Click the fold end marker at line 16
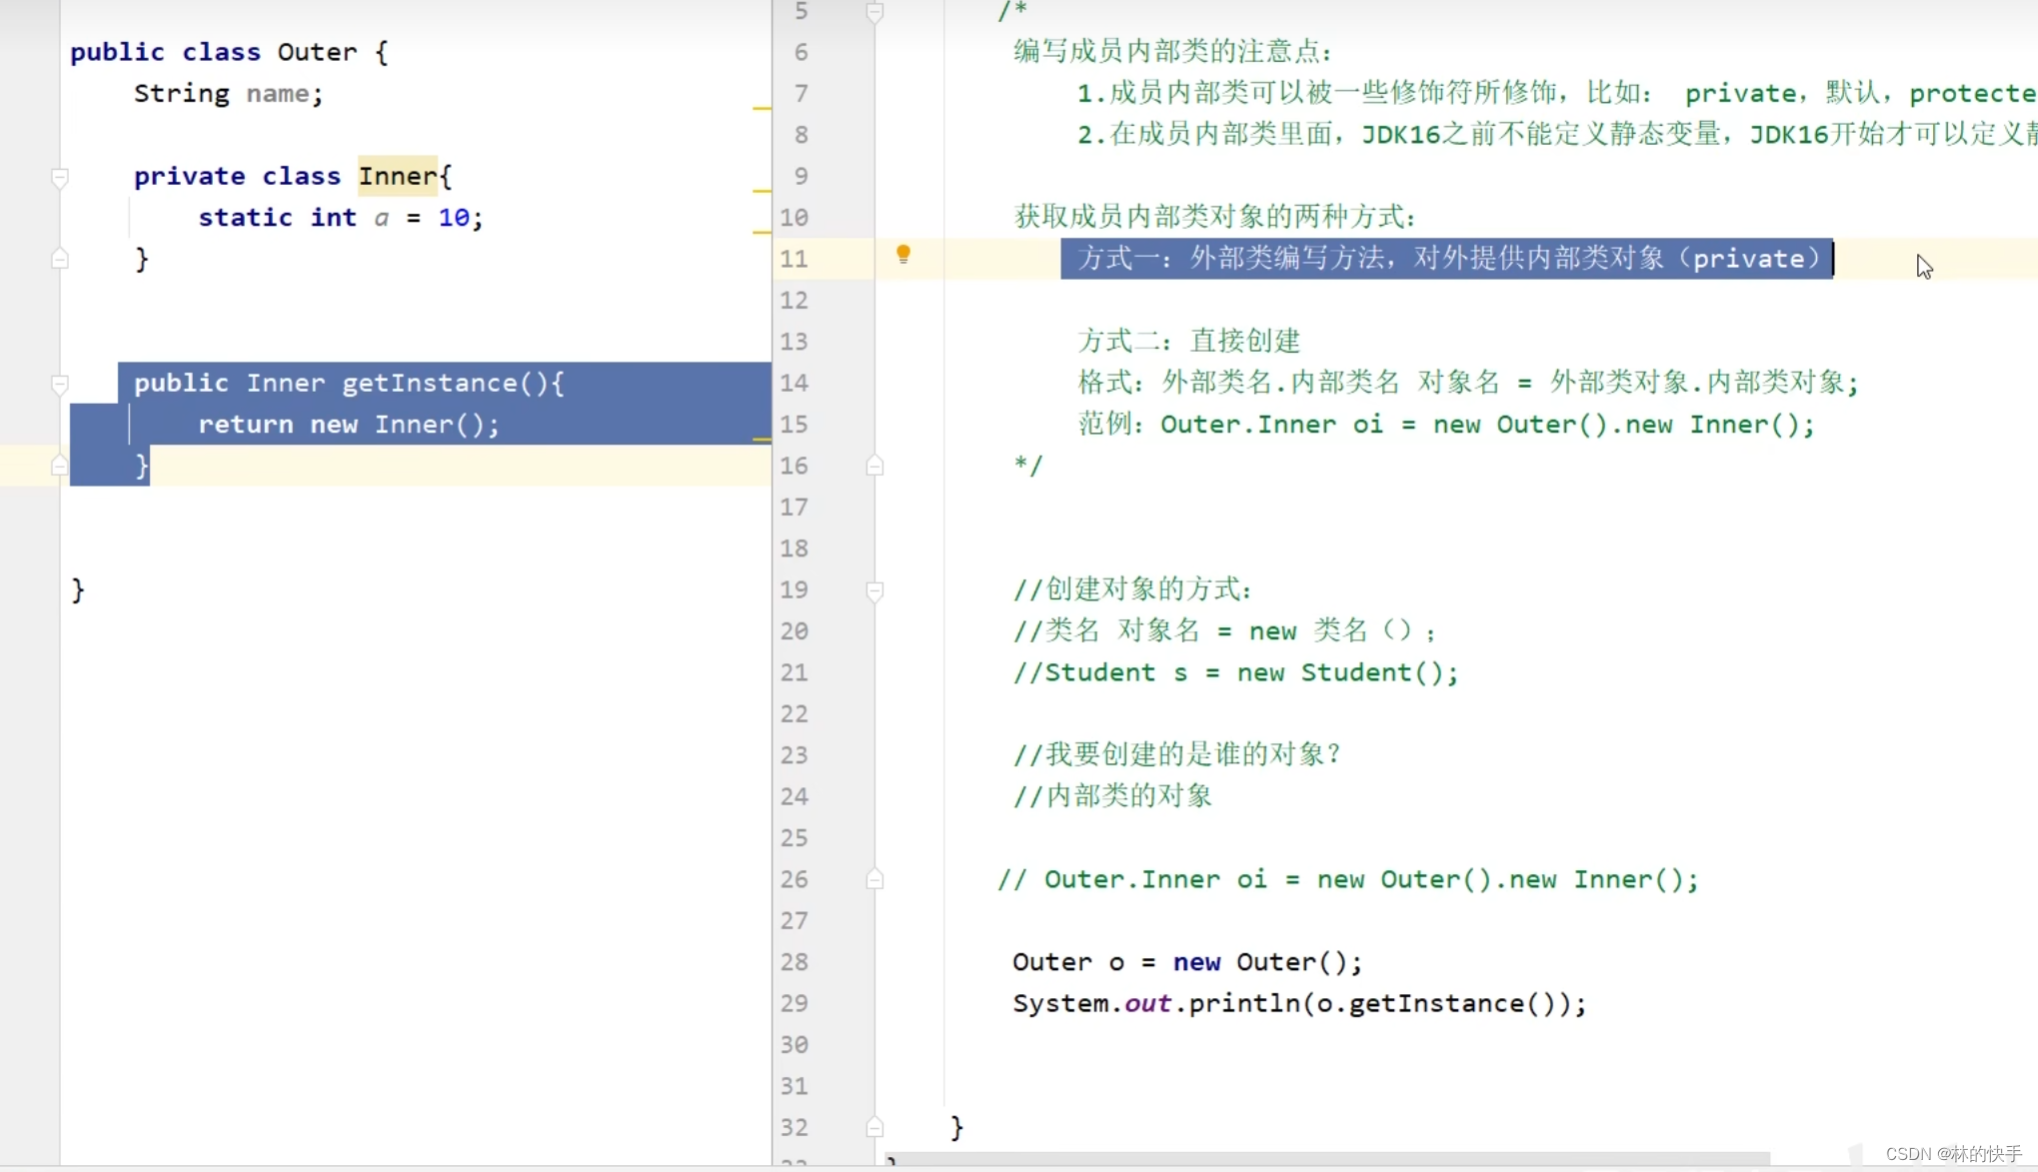Screen dimensions: 2038x1172 point(875,466)
